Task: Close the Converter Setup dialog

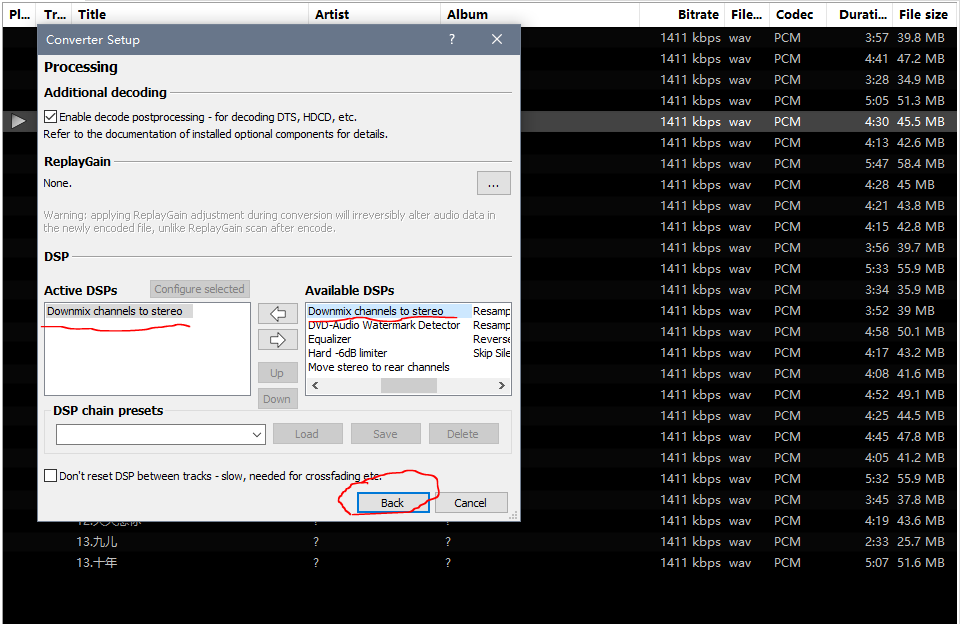Action: (498, 40)
